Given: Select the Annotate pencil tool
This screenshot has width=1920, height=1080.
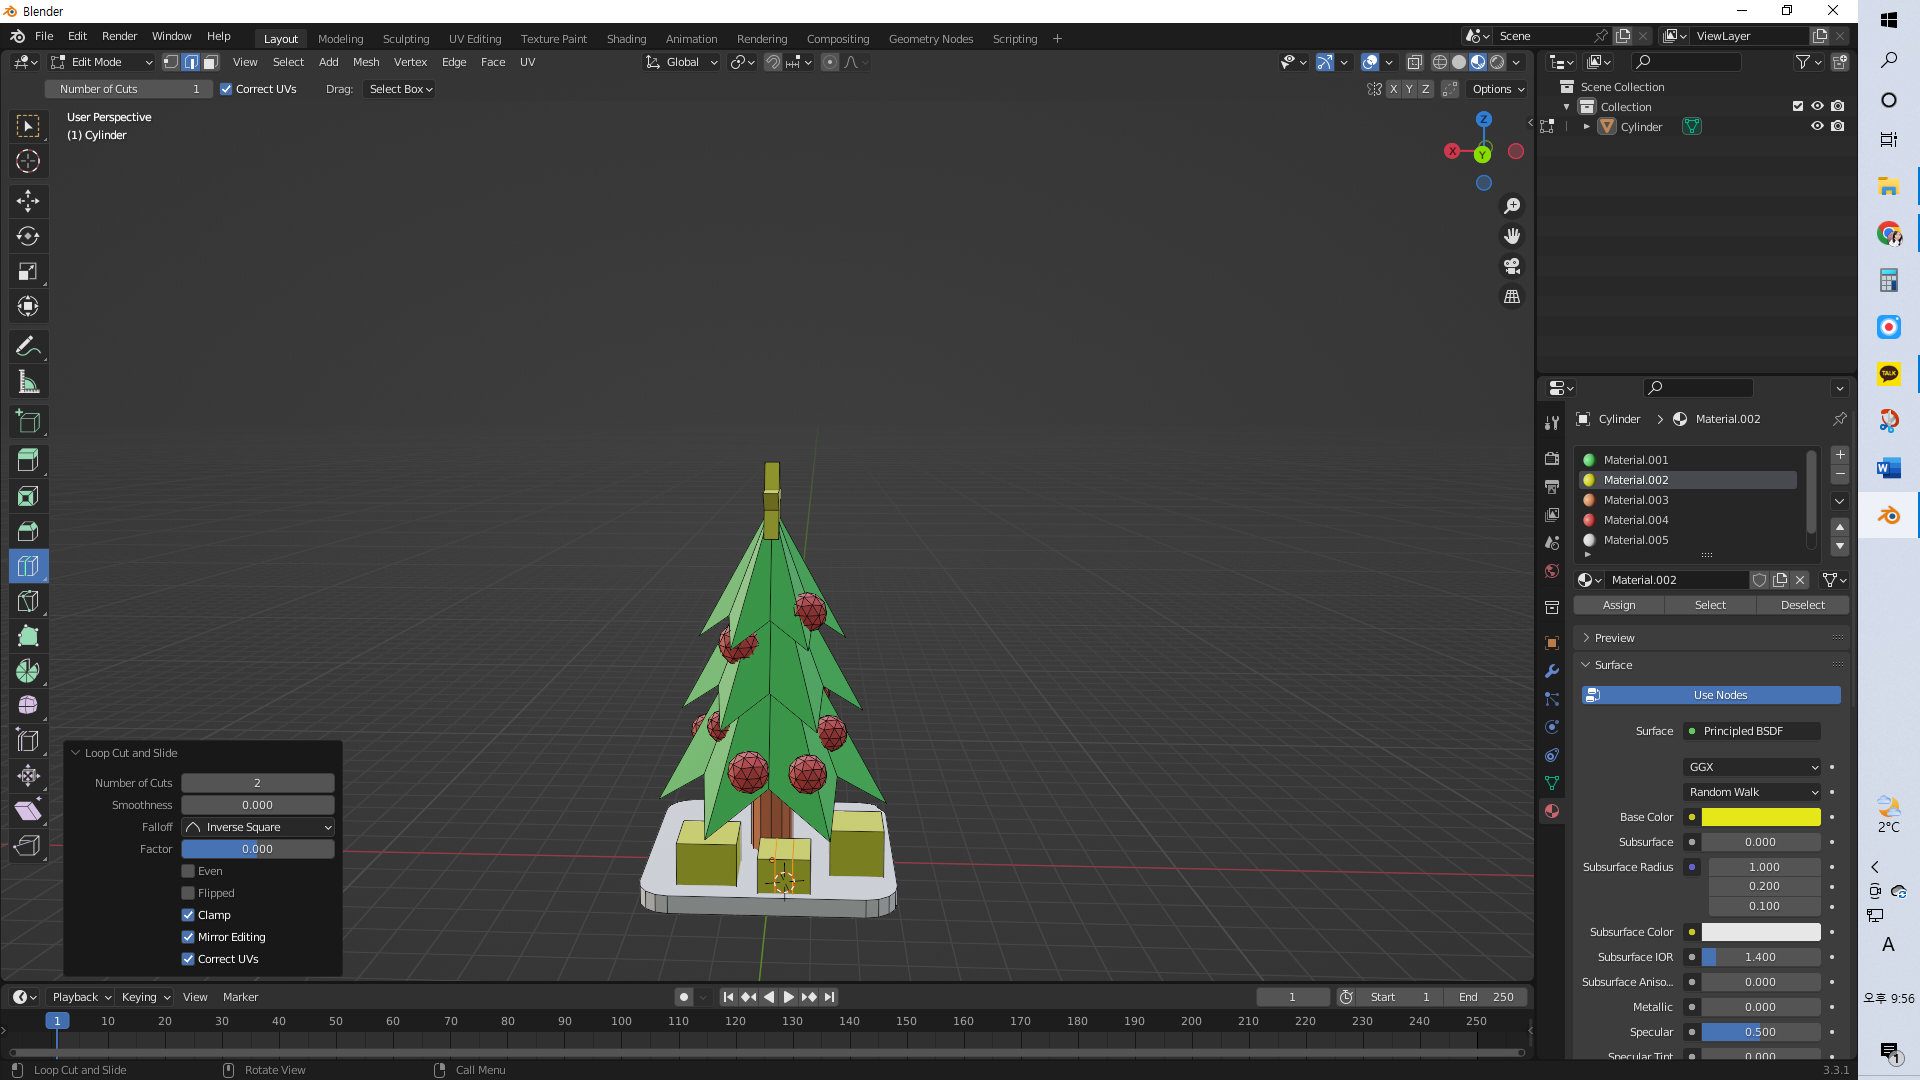Looking at the screenshot, I should pos(28,347).
